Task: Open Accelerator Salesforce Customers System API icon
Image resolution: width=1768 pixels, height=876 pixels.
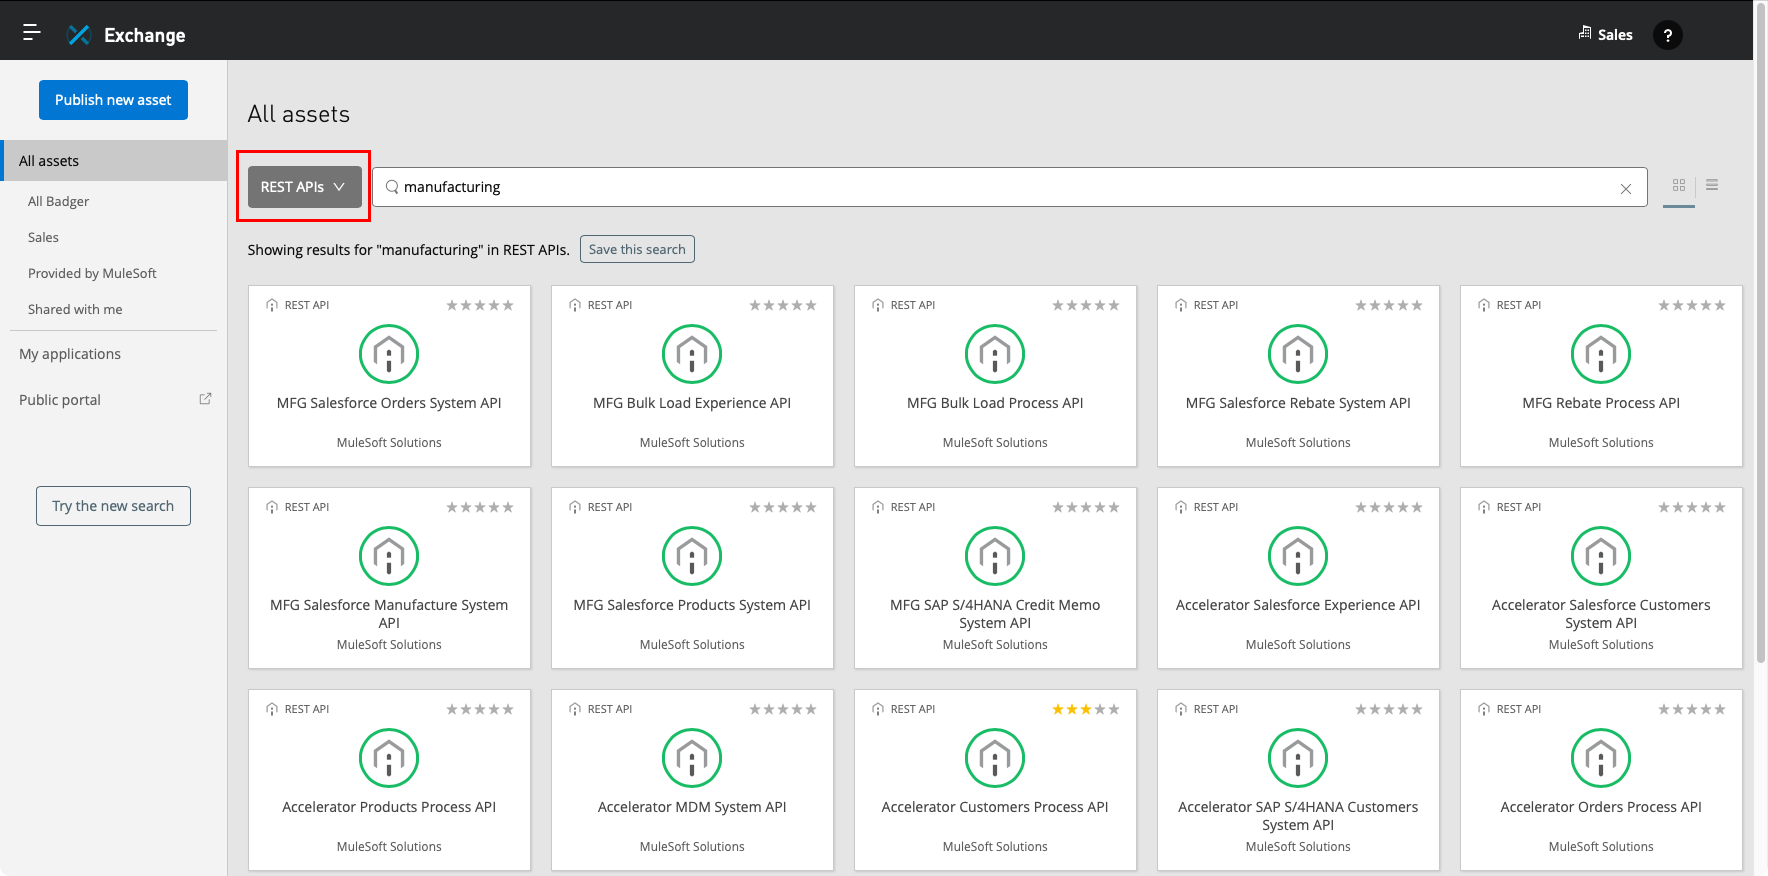Action: 1601,556
